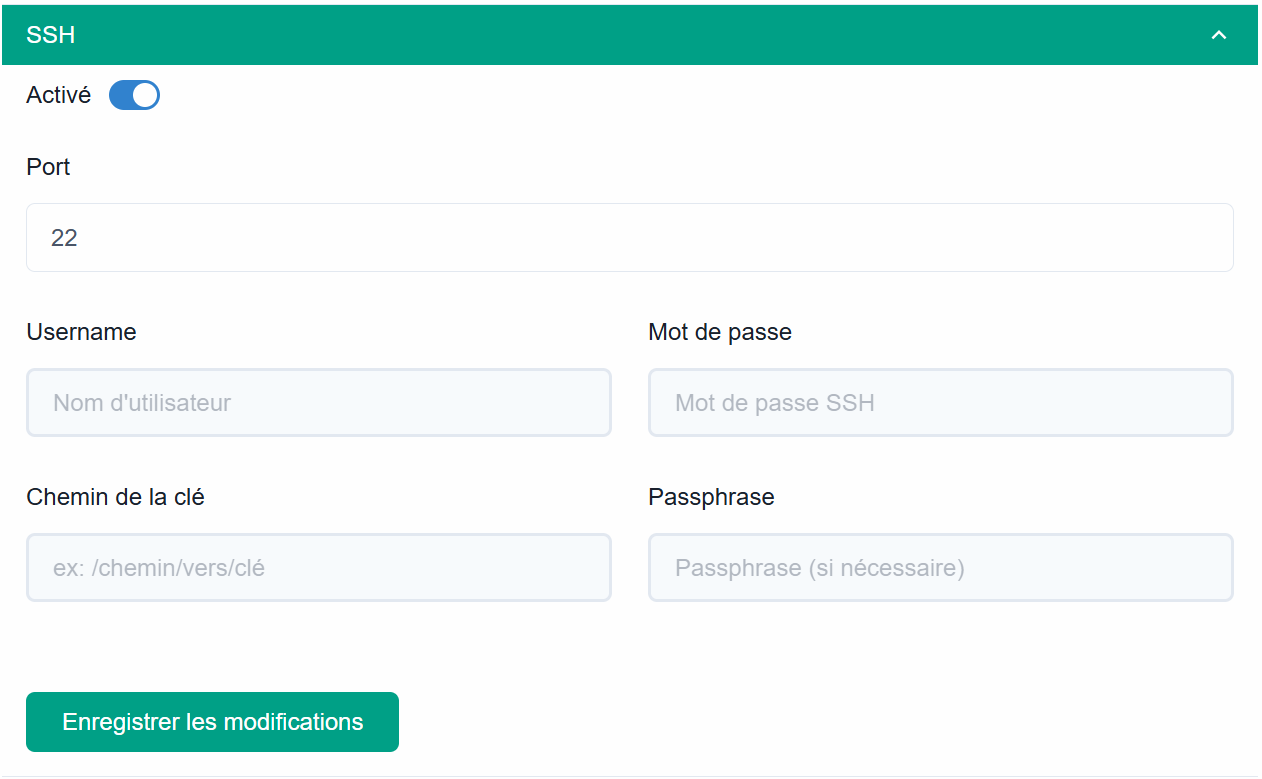Select the ex: /chemin/vers/clé placeholder box
The image size is (1262, 779).
coord(319,567)
